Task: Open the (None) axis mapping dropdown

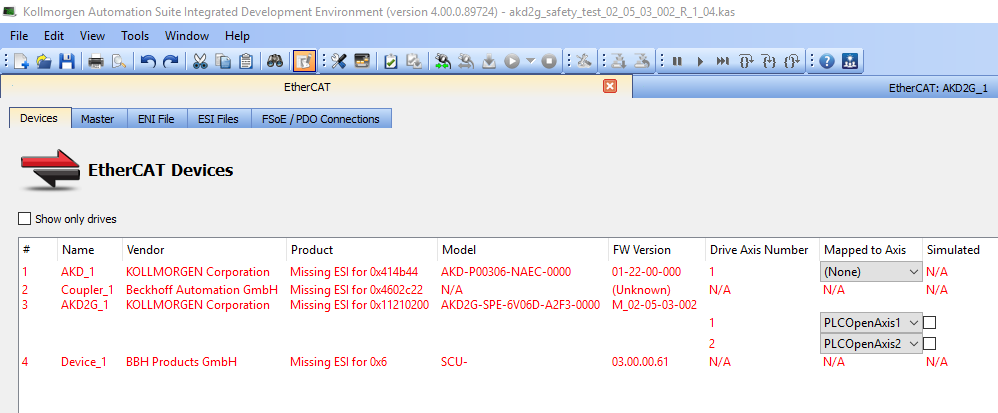Action: click(871, 272)
